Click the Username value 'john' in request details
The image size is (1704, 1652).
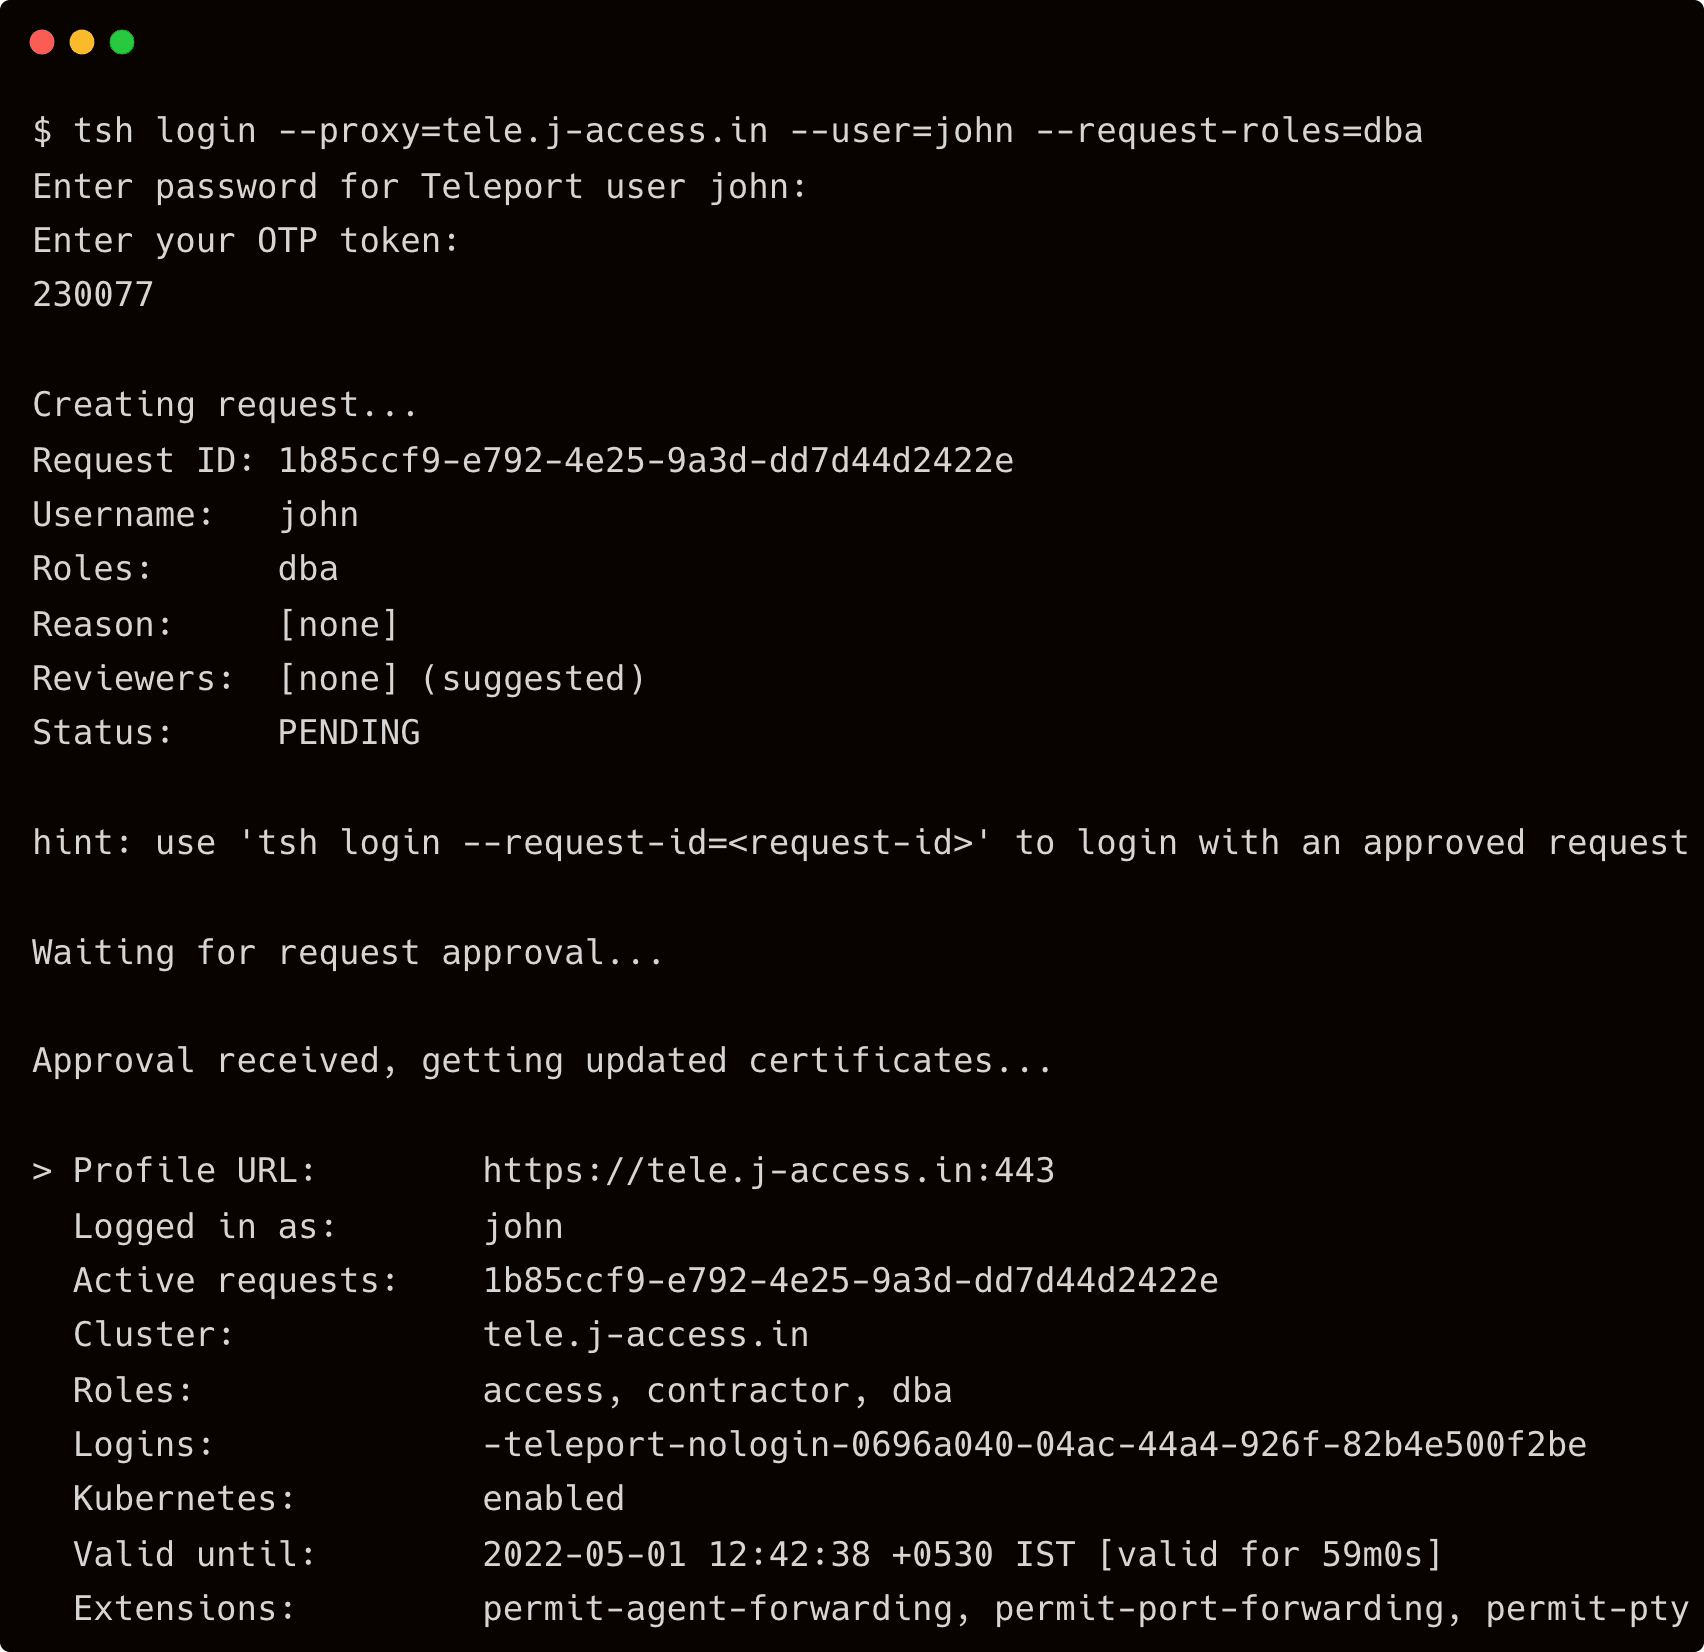click(x=318, y=515)
